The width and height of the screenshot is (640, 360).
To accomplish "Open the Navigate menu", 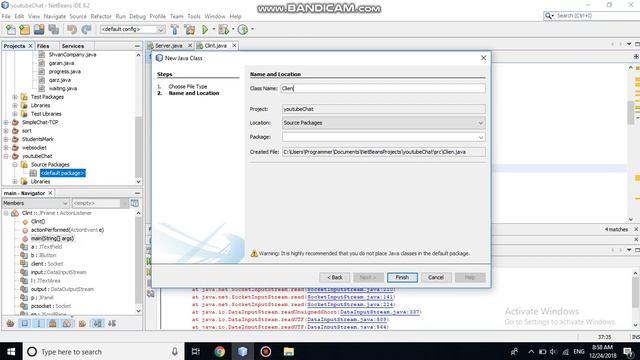I will point(55,16).
